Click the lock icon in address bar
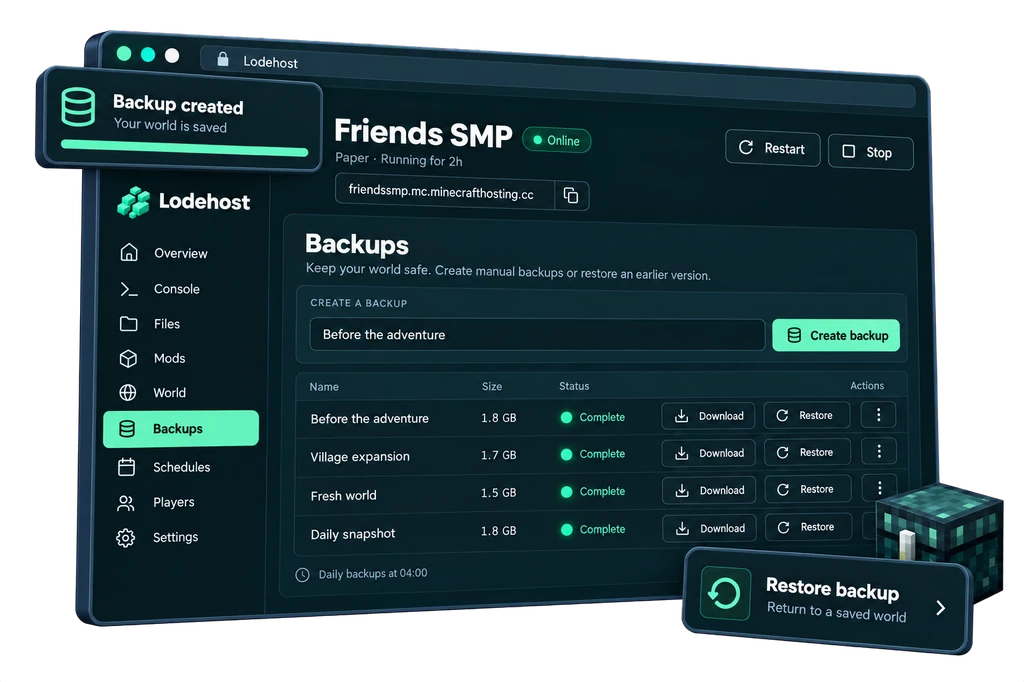This screenshot has height=682, width=1024. 223,59
